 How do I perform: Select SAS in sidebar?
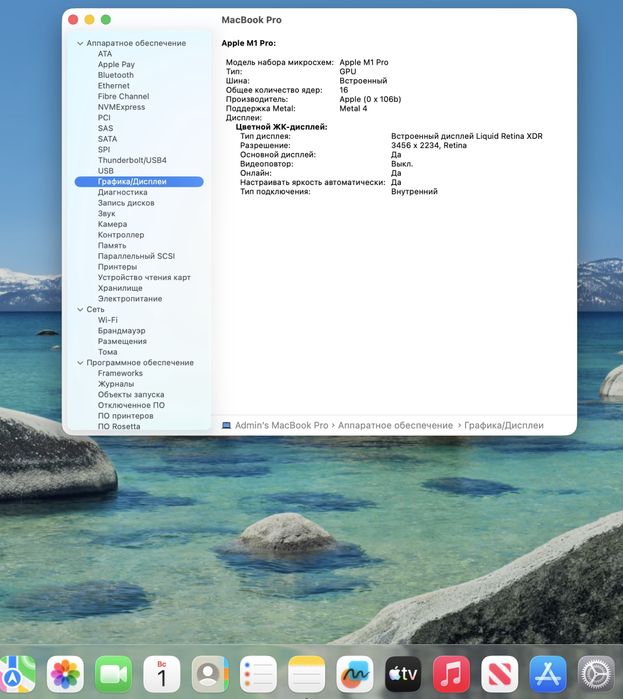pyautogui.click(x=105, y=128)
